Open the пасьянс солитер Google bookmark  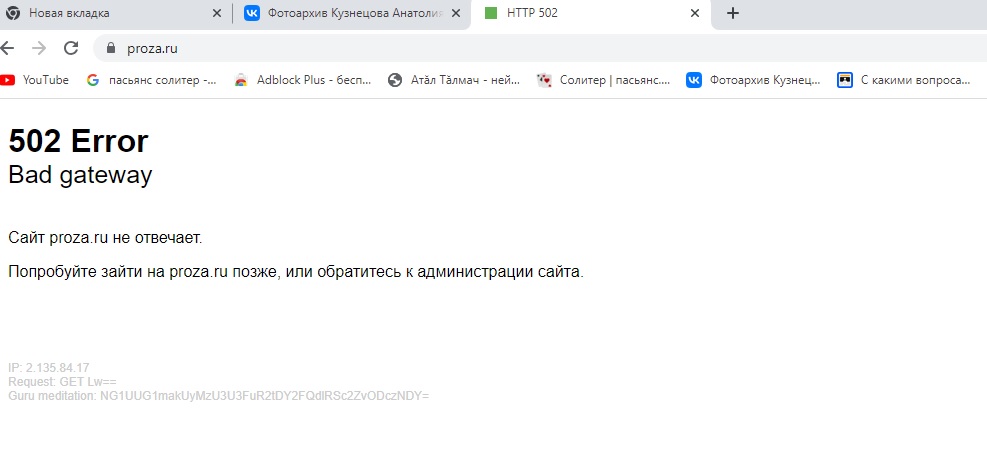click(152, 80)
